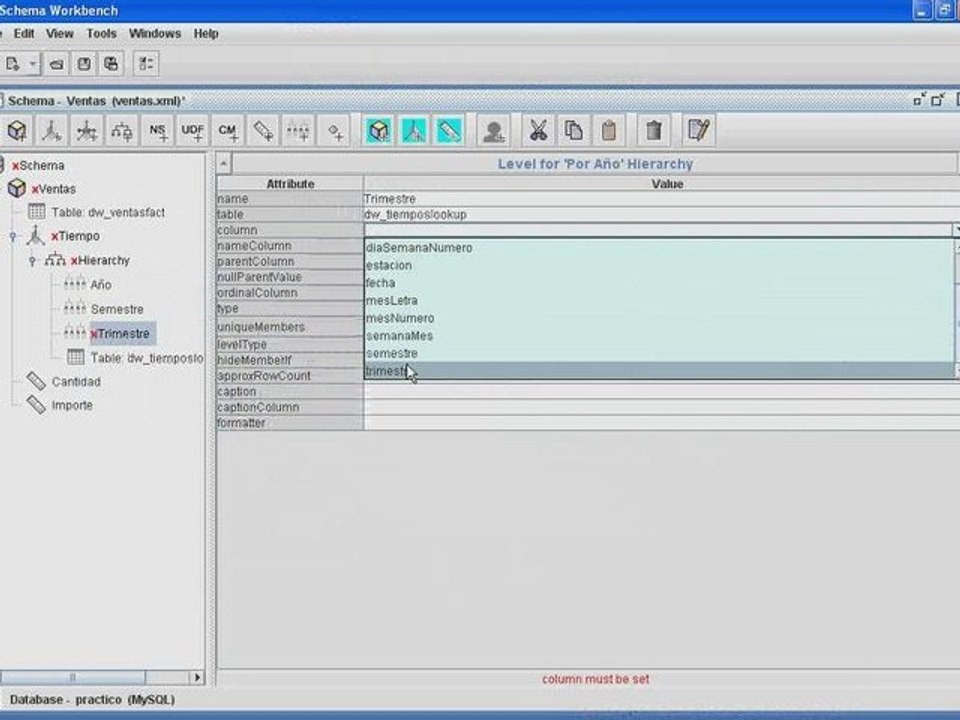Select the Tiempo dimension tree node
The width and height of the screenshot is (960, 720).
click(75, 236)
